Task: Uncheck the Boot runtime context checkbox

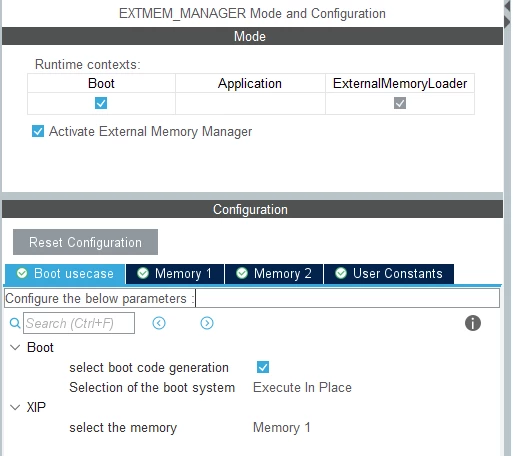Action: click(x=101, y=103)
